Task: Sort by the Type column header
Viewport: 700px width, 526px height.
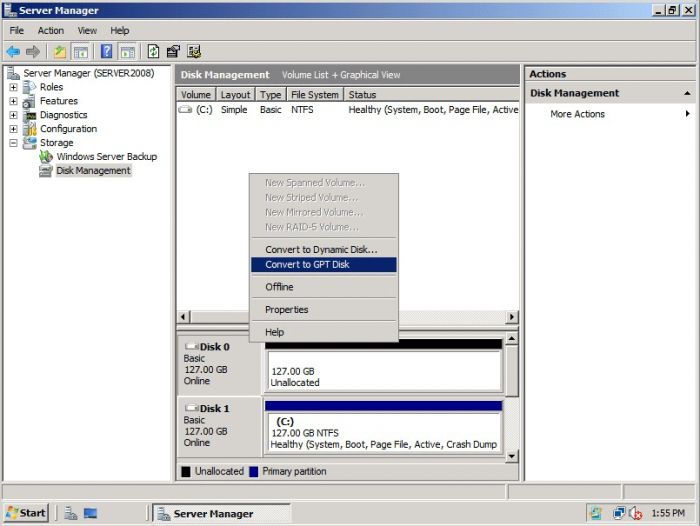Action: pyautogui.click(x=271, y=95)
